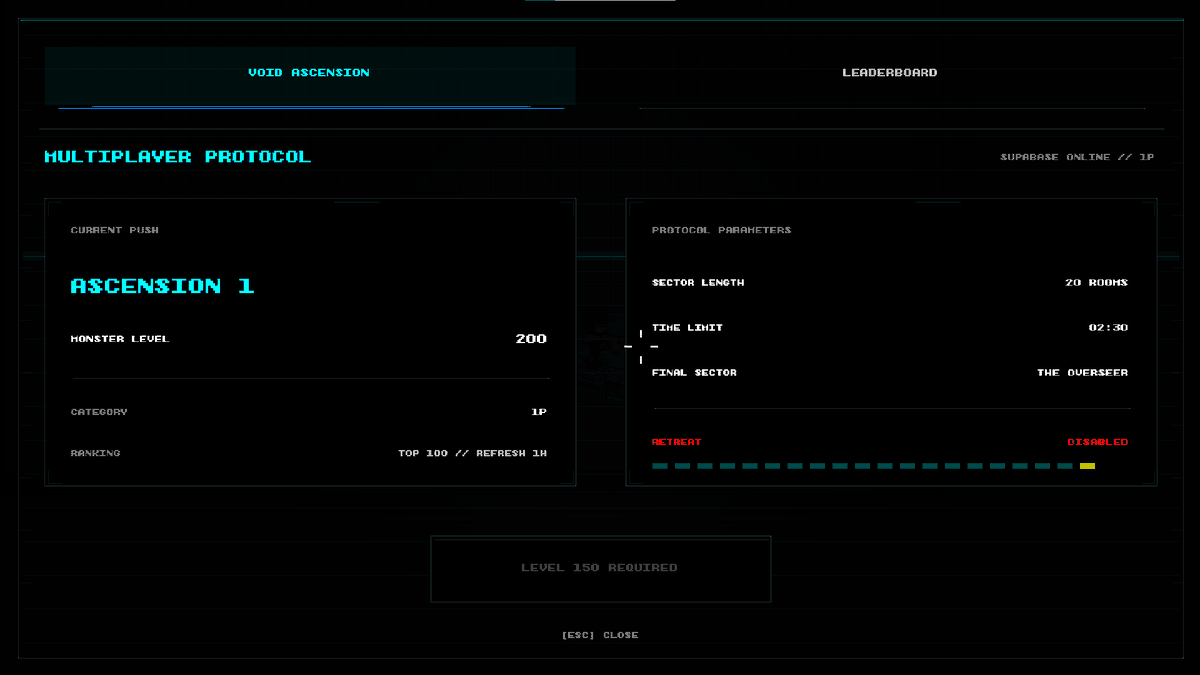Click the Final Sector label
Image resolution: width=1200 pixels, height=675 pixels.
point(694,373)
